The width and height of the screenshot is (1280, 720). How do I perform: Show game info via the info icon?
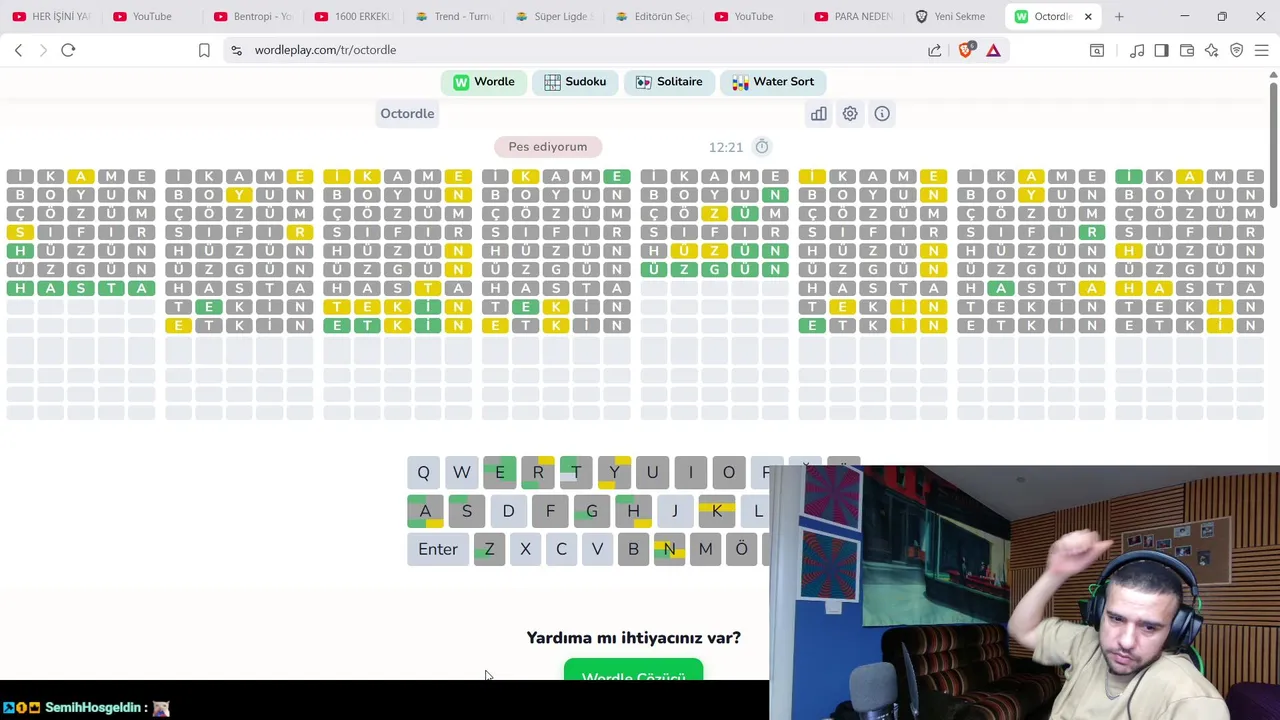coord(882,114)
